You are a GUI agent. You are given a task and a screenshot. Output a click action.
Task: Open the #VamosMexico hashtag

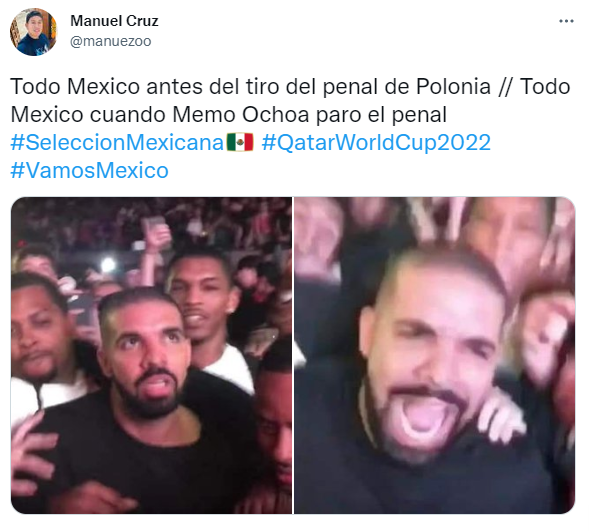click(89, 170)
